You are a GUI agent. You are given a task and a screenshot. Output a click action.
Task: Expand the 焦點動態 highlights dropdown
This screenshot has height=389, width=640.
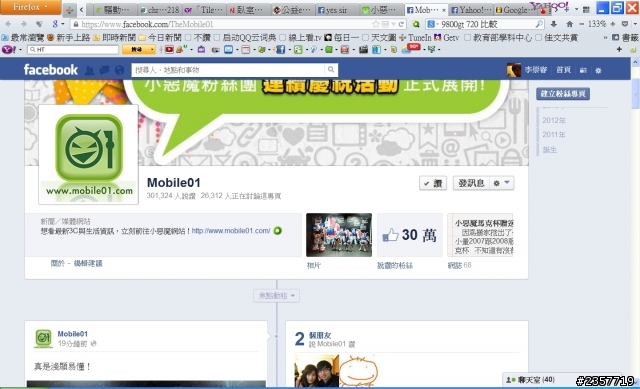click(277, 296)
